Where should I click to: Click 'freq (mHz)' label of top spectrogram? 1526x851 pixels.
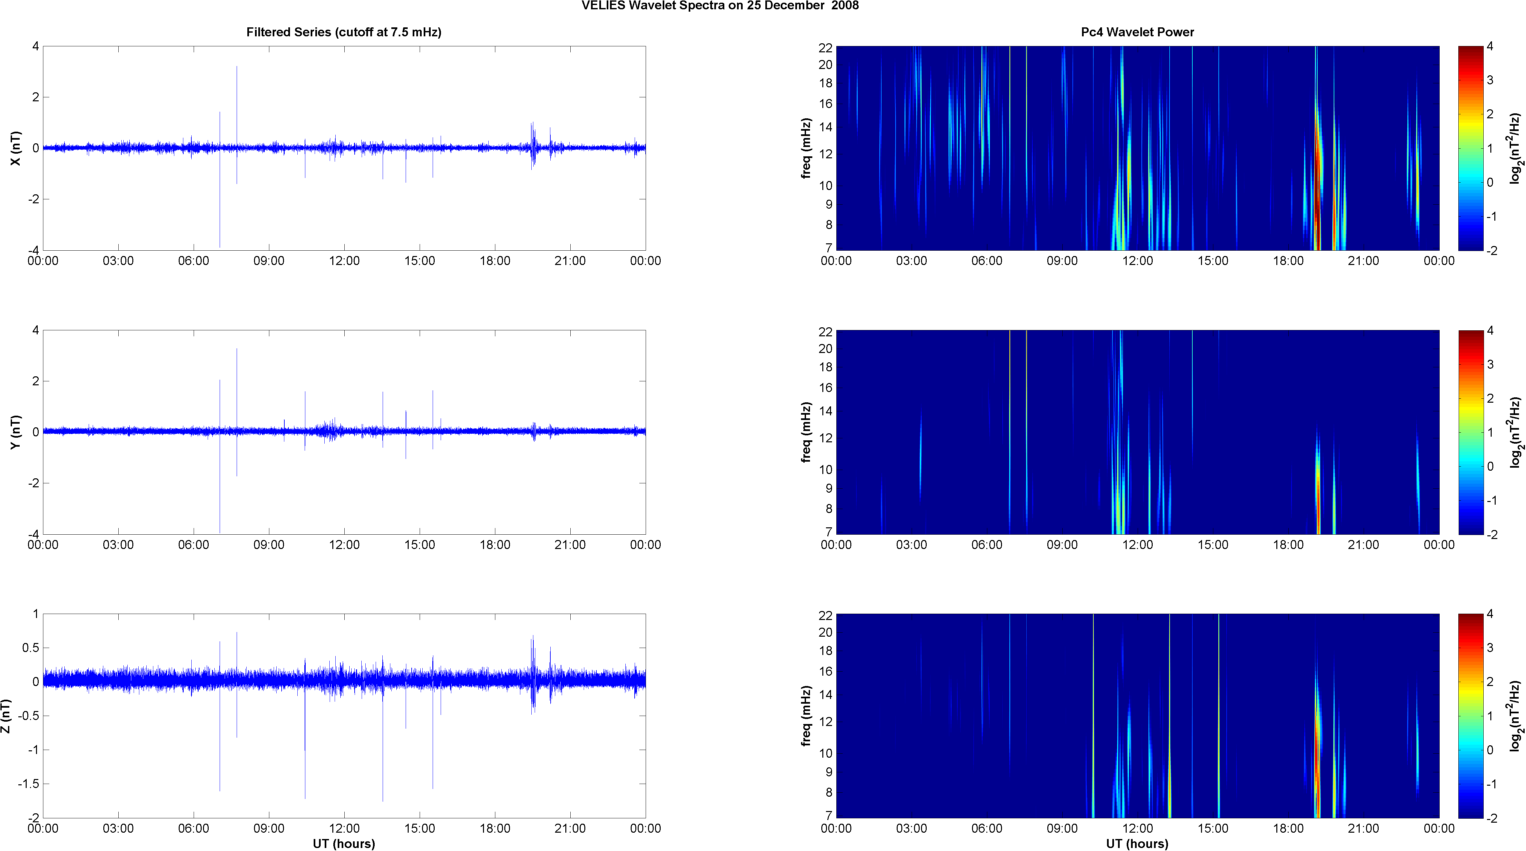click(806, 148)
